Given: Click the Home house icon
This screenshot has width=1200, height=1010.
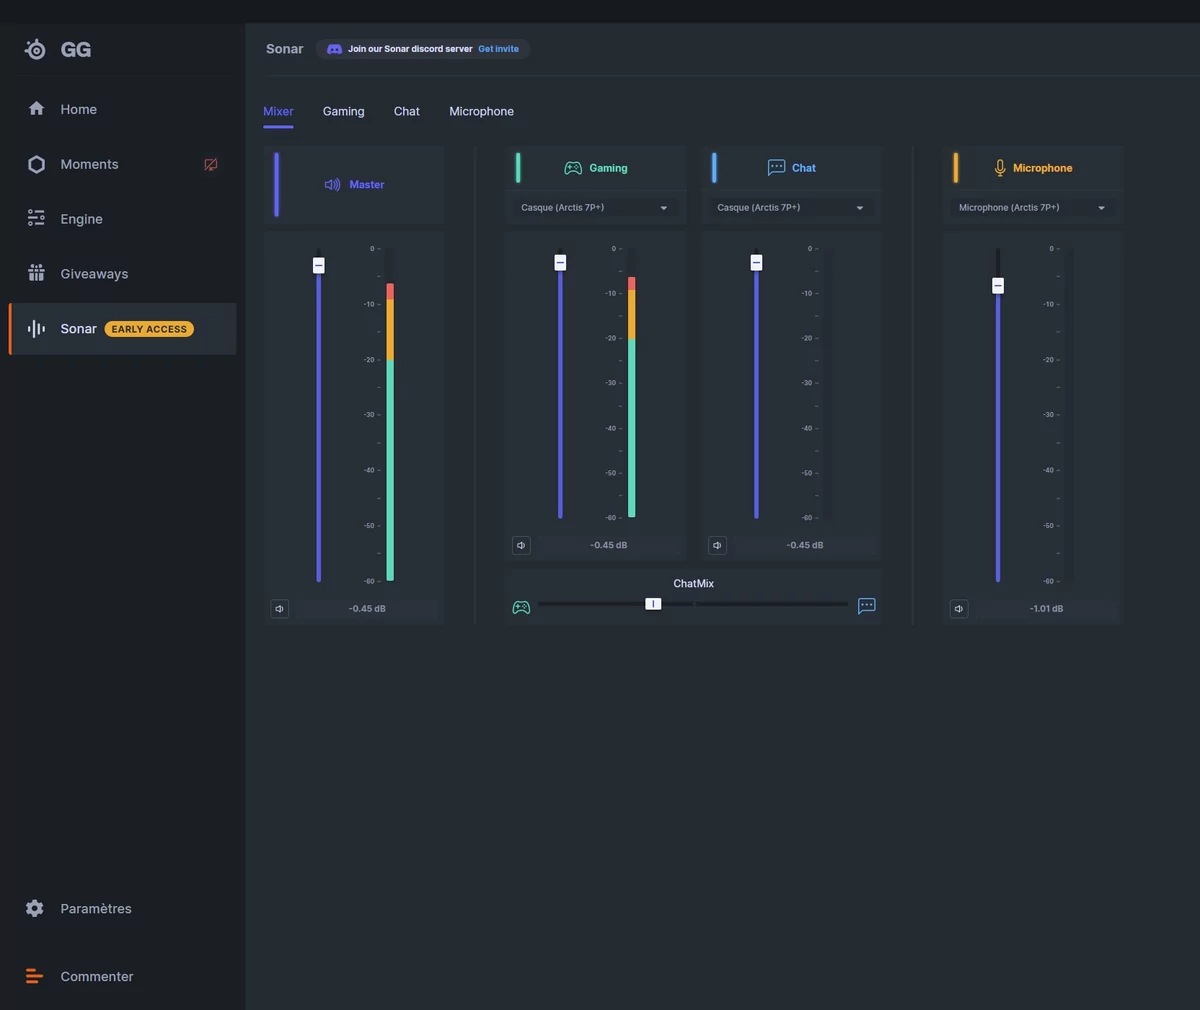Looking at the screenshot, I should 36,109.
